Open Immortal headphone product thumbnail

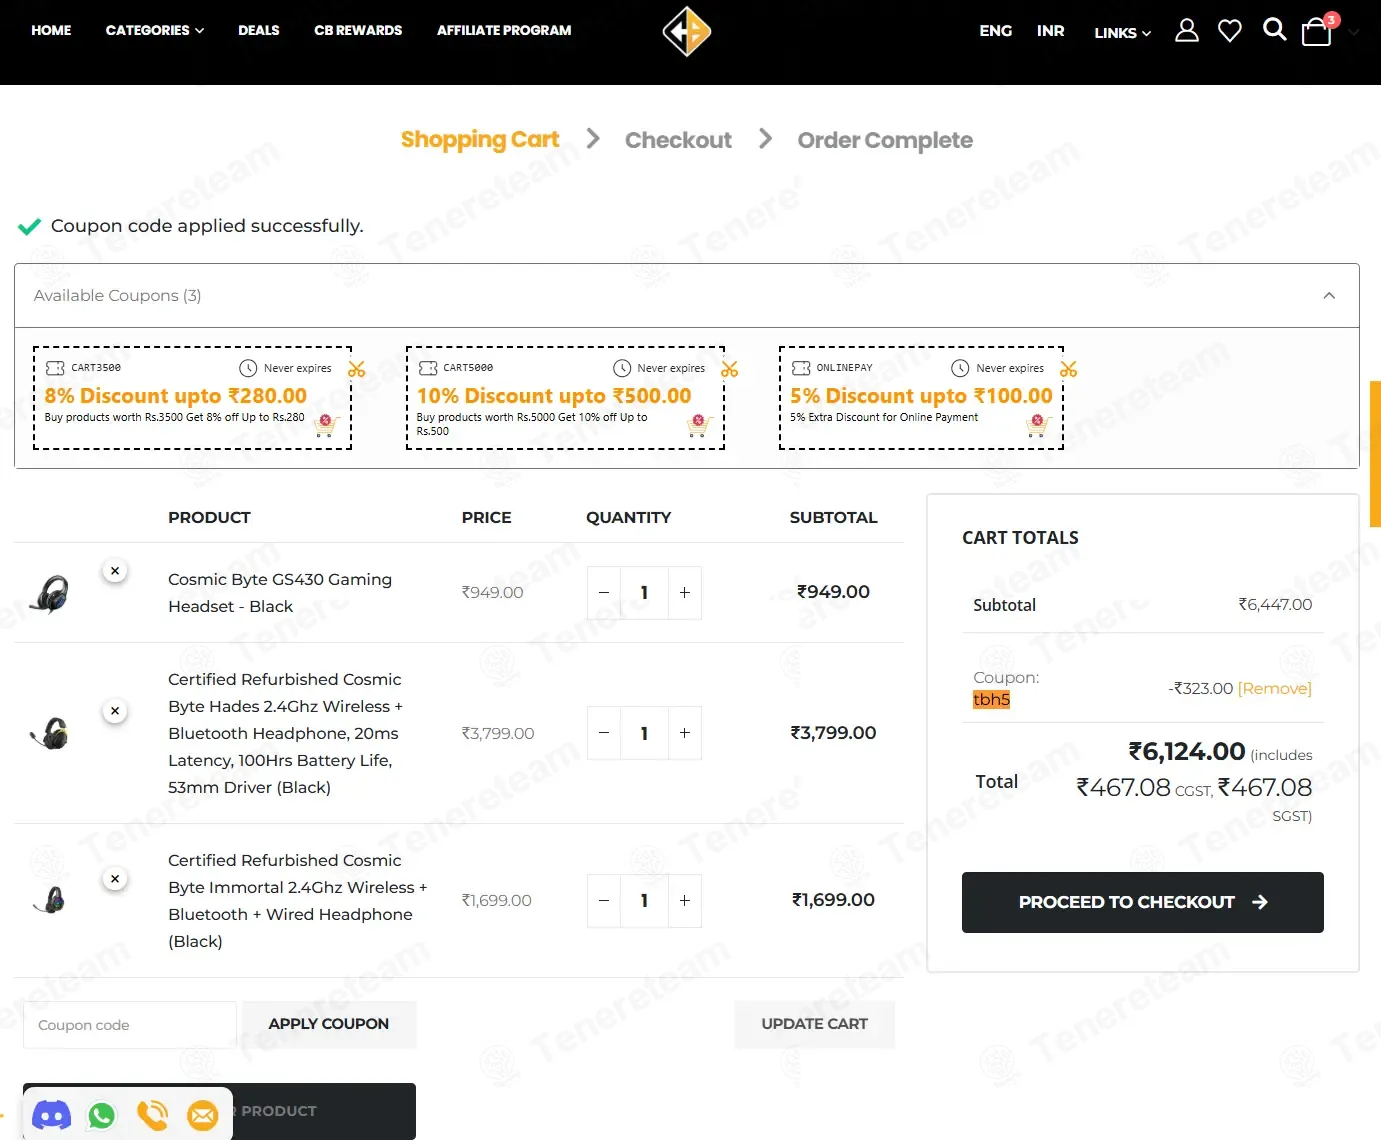click(x=49, y=901)
